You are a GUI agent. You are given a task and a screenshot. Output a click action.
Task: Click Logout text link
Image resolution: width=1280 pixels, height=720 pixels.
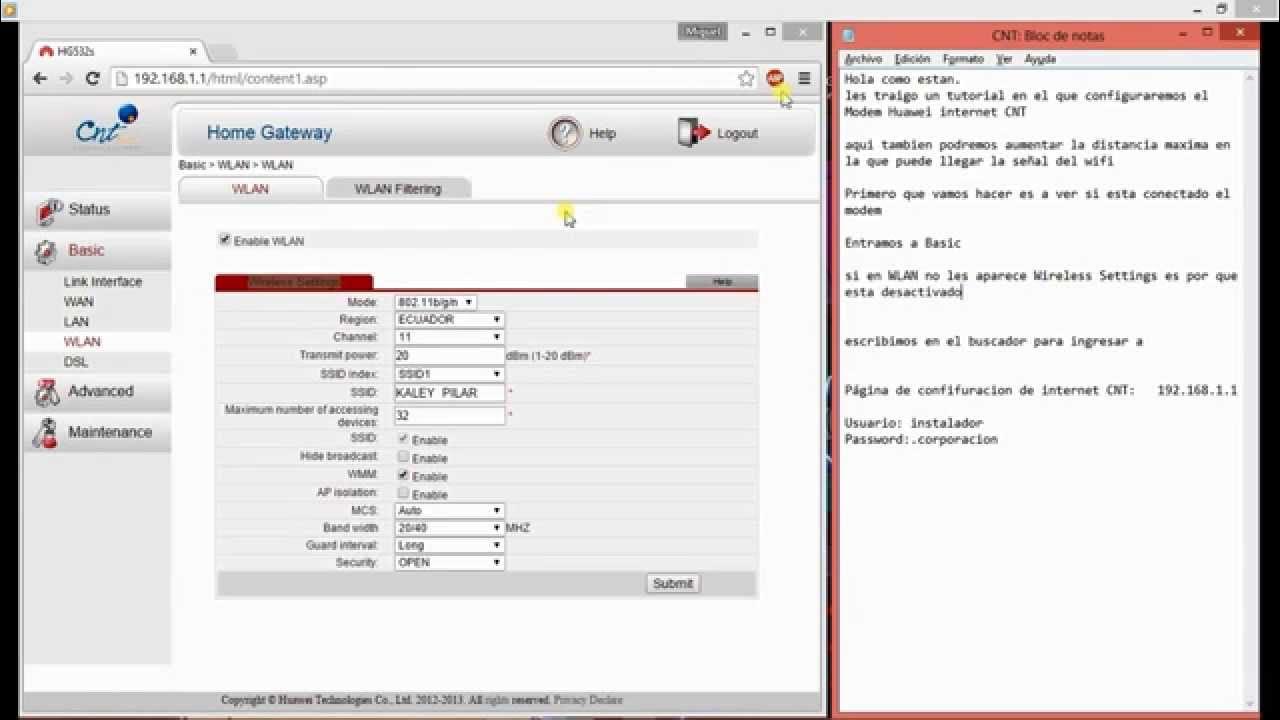pos(737,133)
